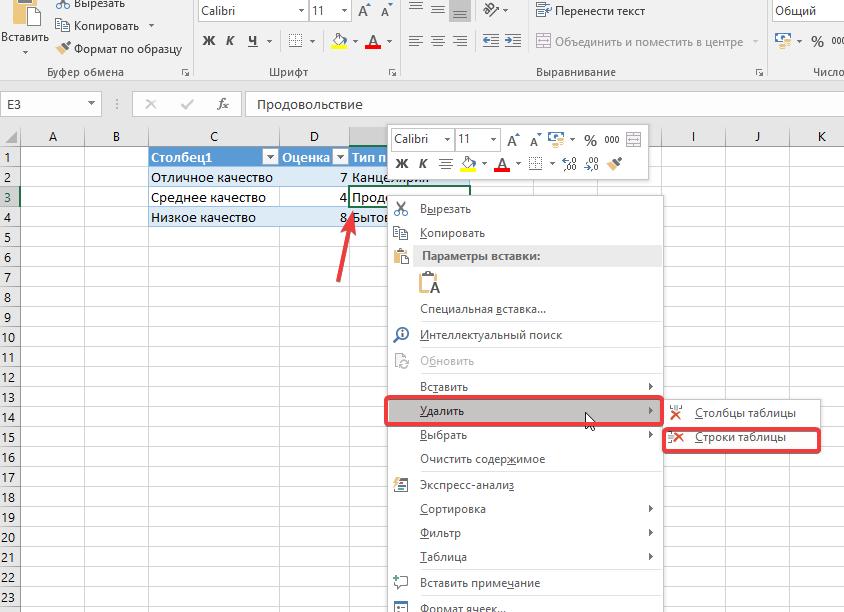Click format painter brush in mini toolbar

[x=614, y=164]
